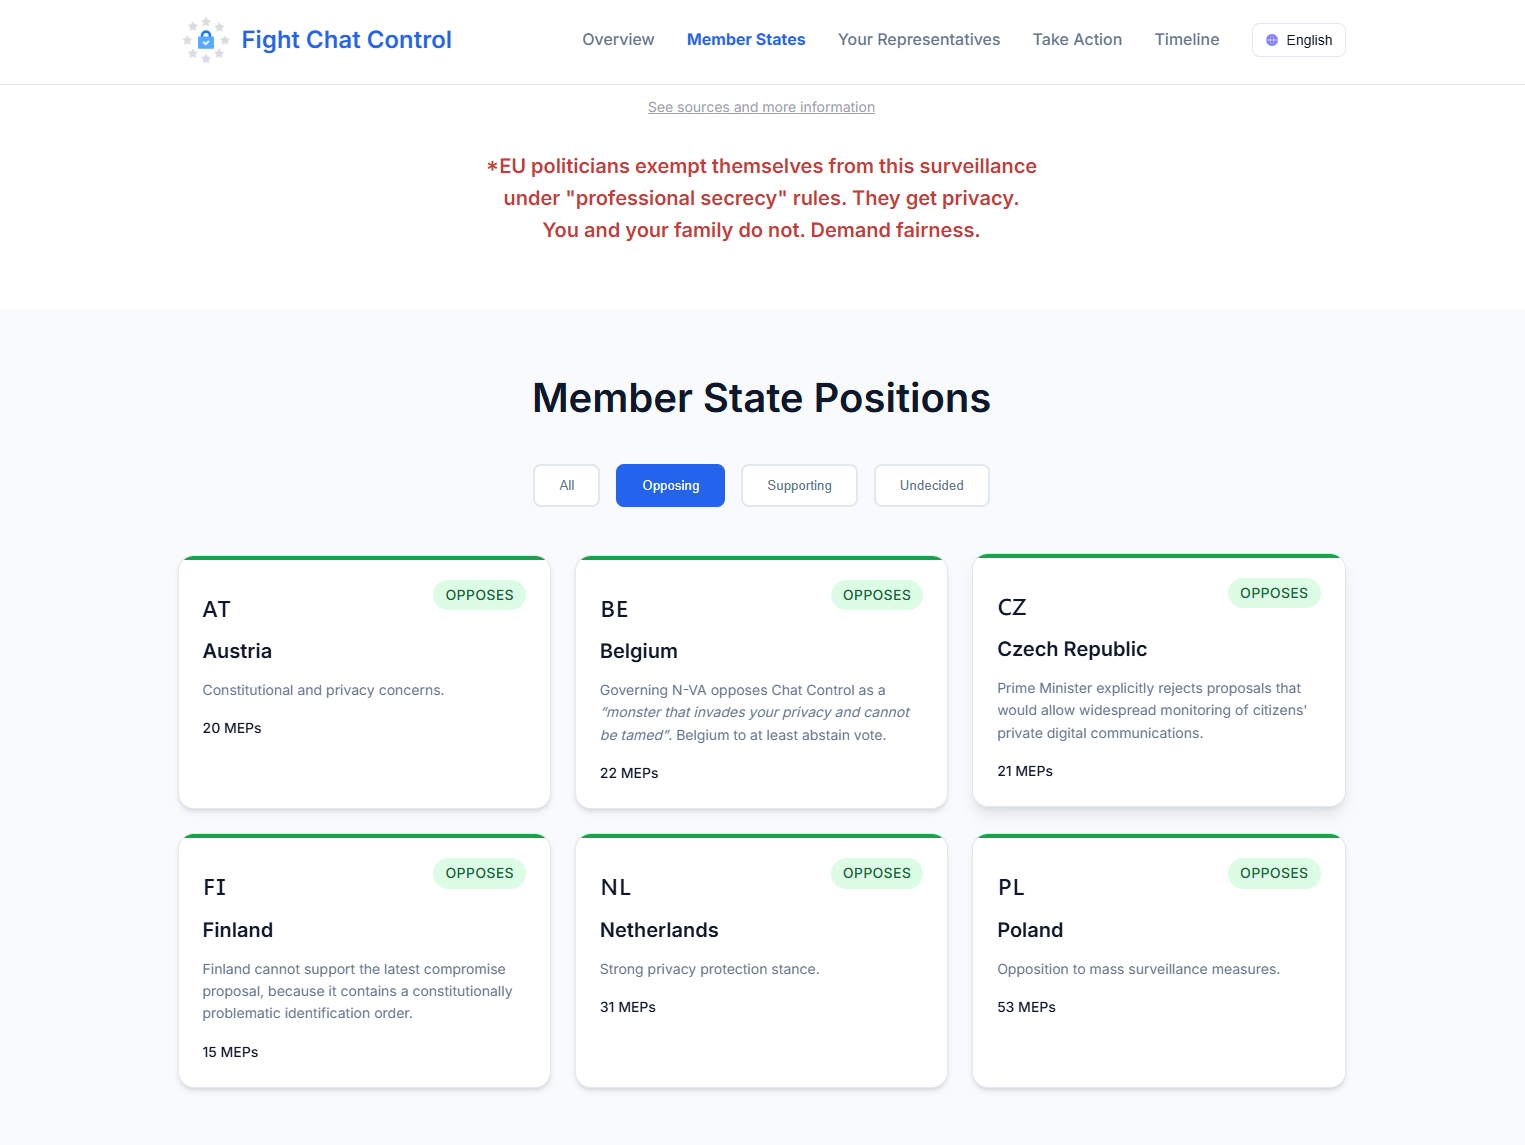Image resolution: width=1525 pixels, height=1145 pixels.
Task: Click the OPPOSES badge on Poland card
Action: (x=1274, y=873)
